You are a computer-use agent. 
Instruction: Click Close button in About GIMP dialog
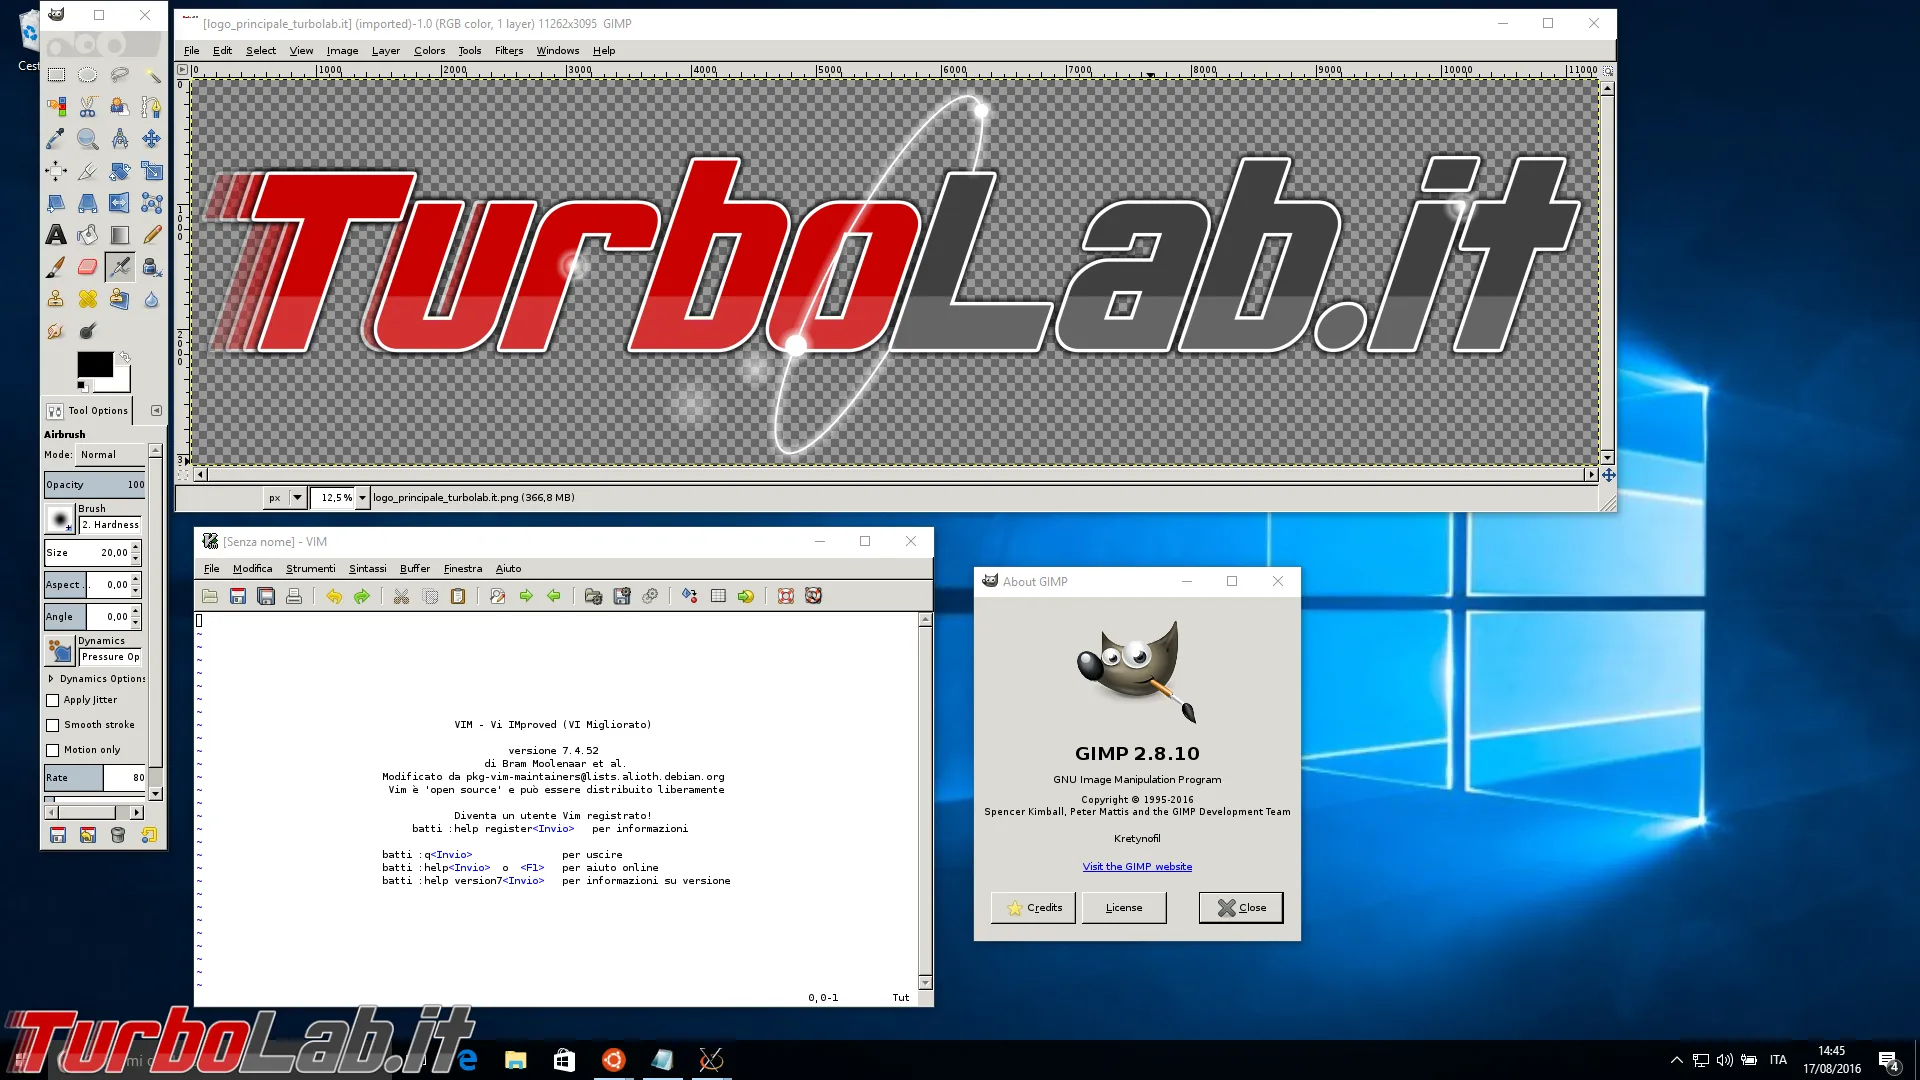click(1241, 908)
